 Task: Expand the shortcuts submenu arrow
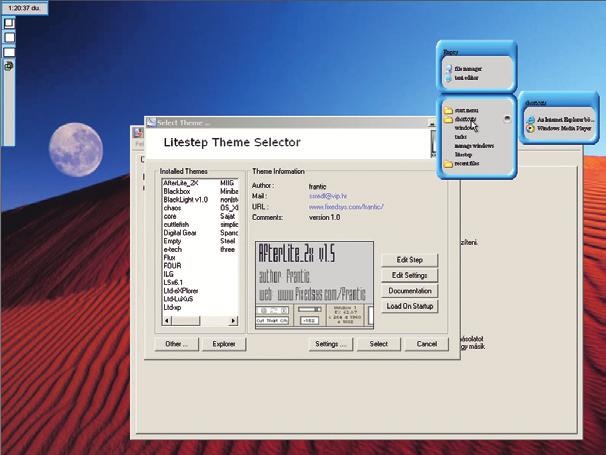[507, 118]
